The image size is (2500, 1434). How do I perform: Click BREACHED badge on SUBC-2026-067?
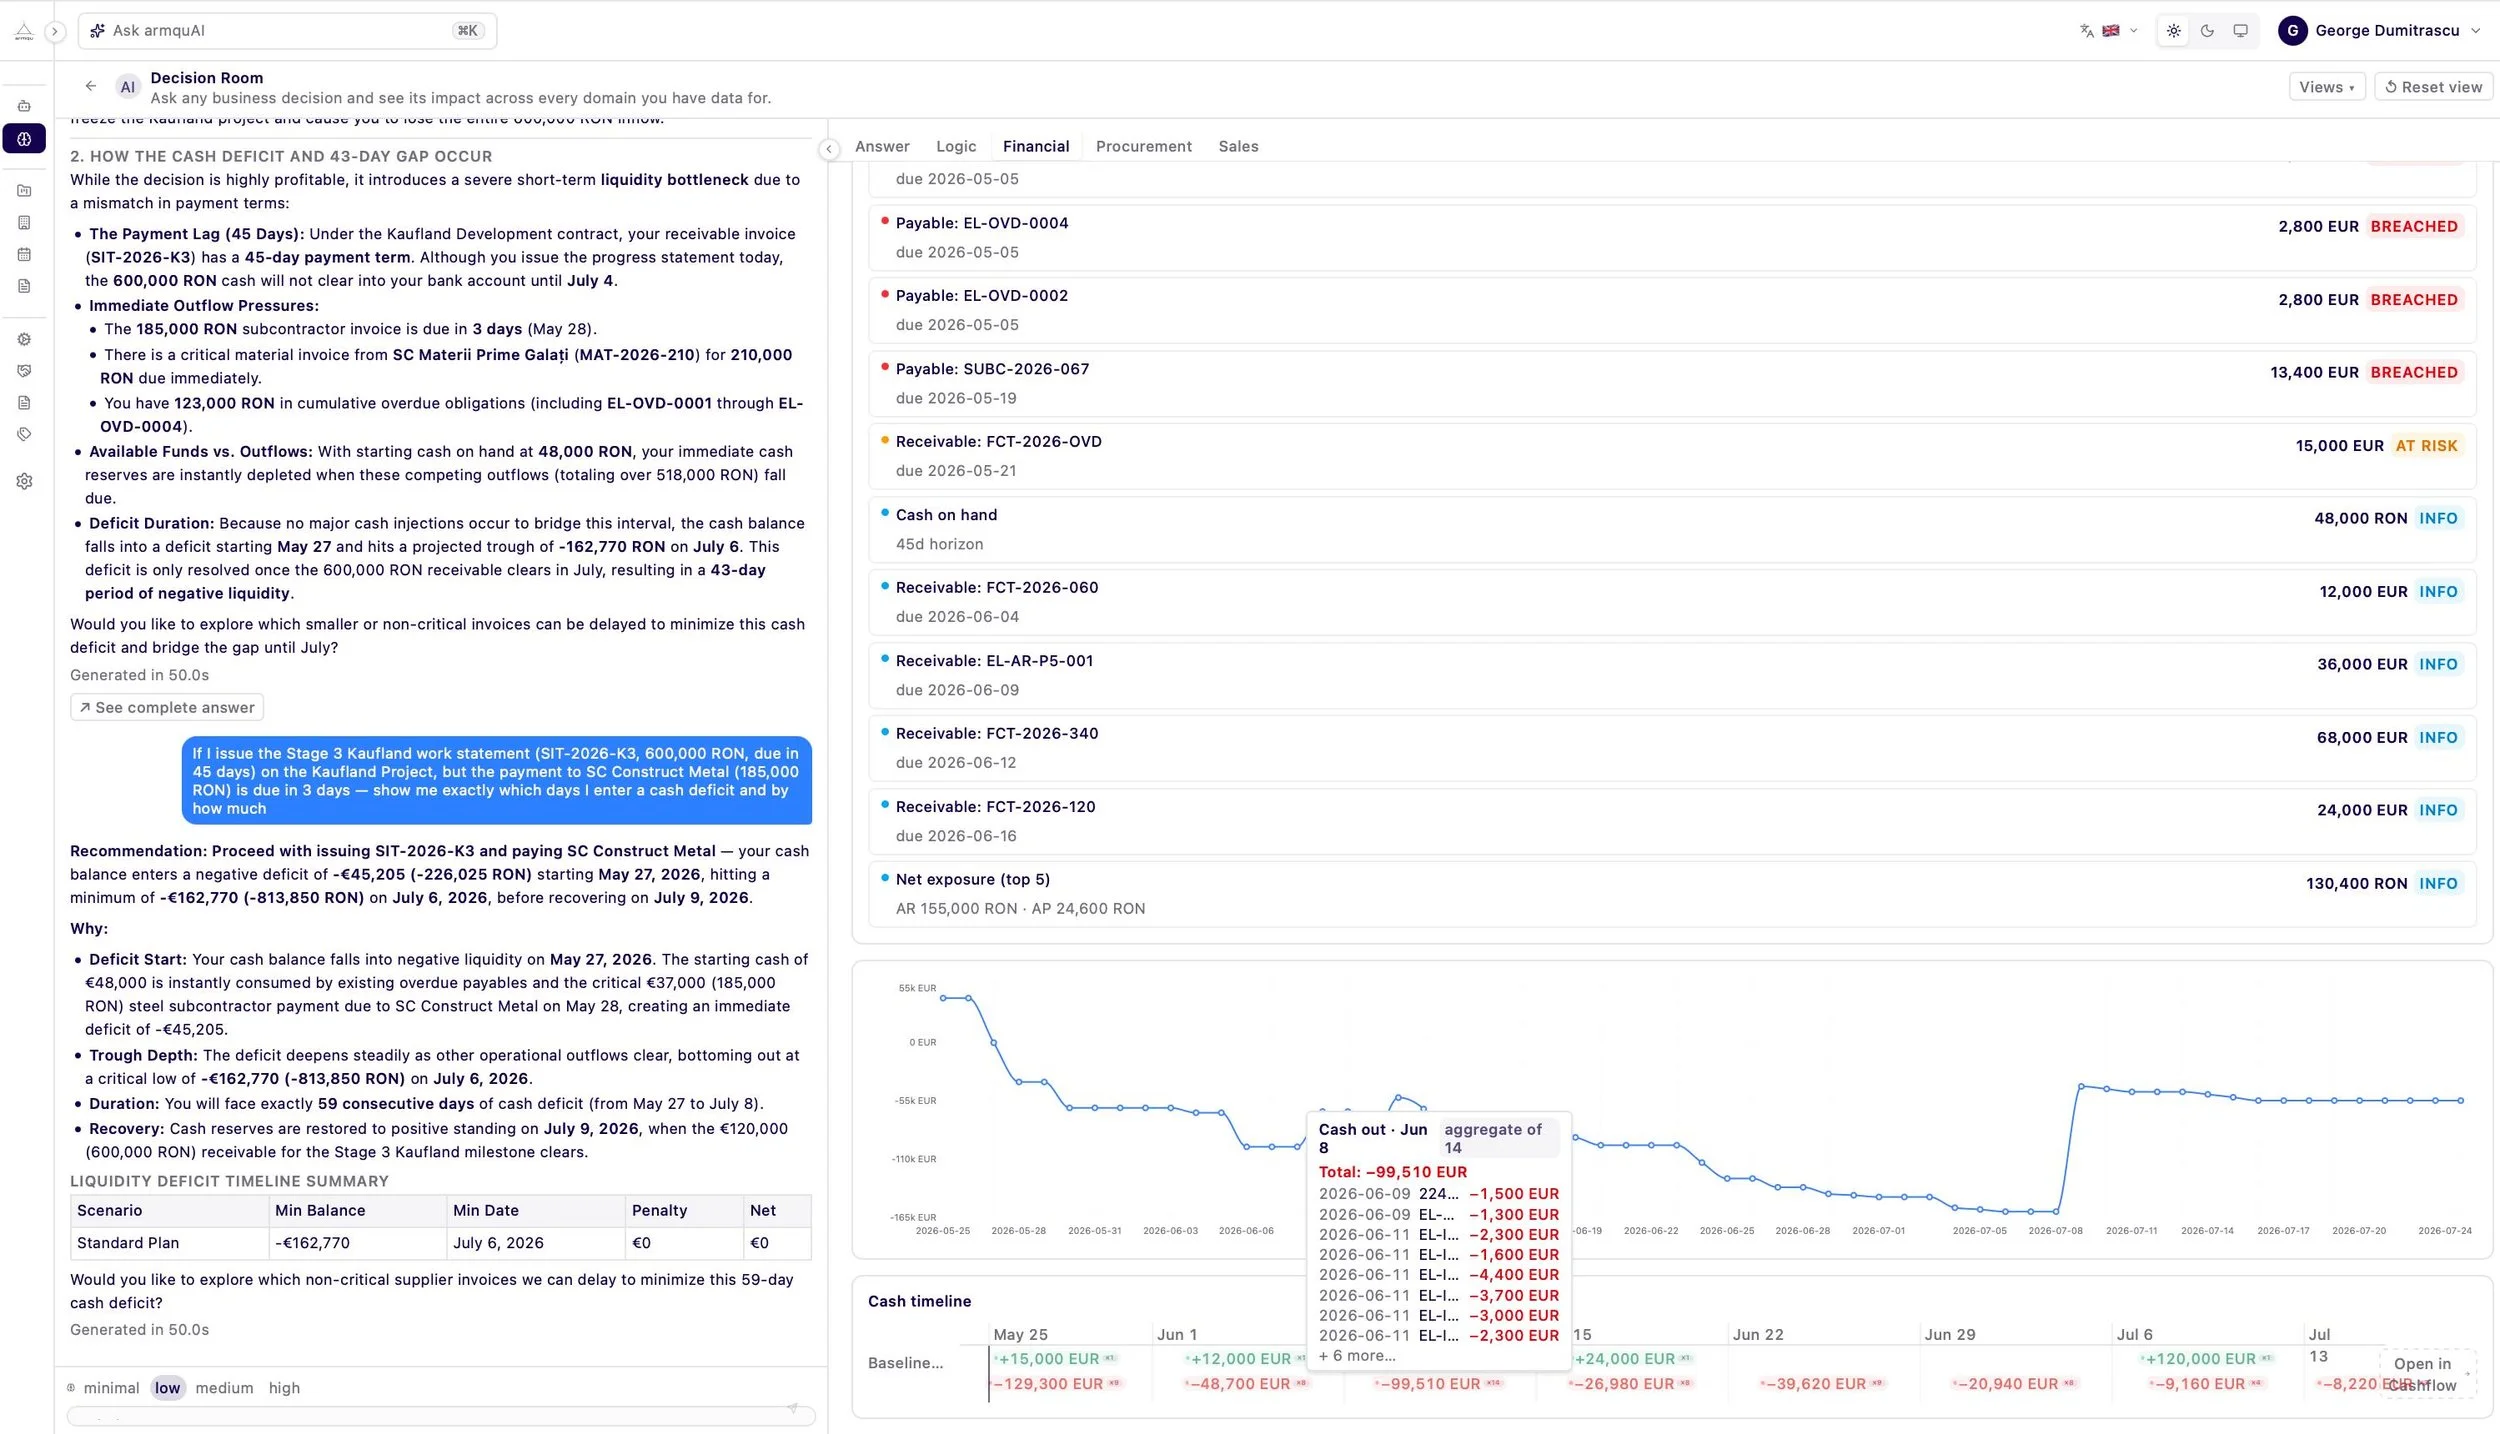(2414, 373)
